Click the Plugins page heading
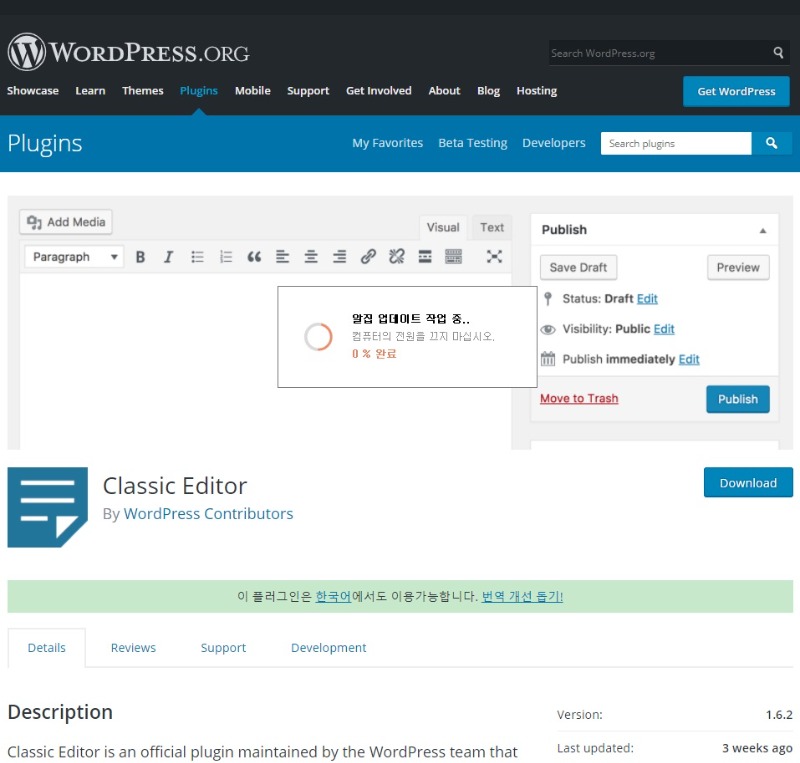800x763 pixels. [x=45, y=143]
